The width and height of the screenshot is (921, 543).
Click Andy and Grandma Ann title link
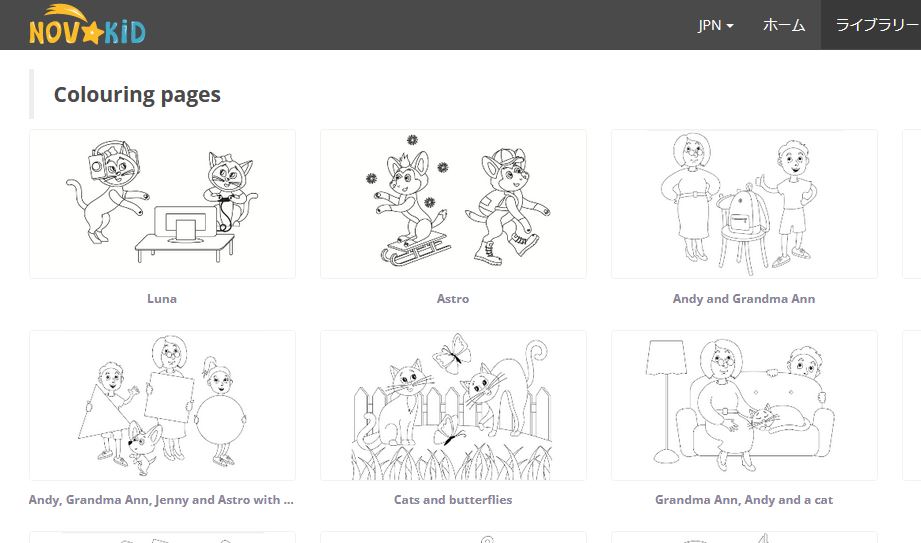point(744,299)
